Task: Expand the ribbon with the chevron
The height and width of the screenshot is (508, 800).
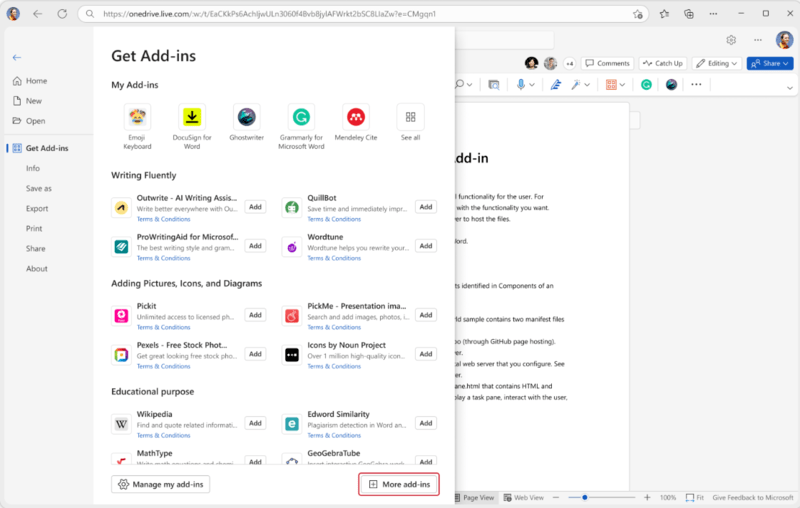Action: click(790, 88)
